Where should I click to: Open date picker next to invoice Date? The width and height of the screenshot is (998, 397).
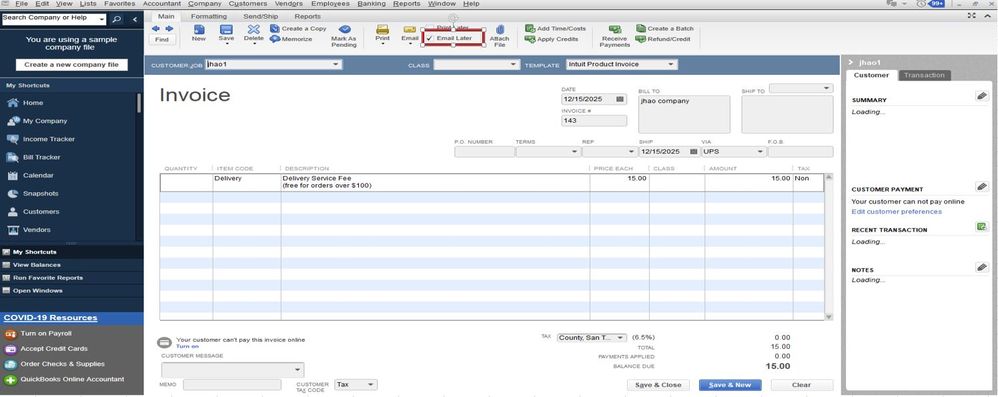tap(620, 100)
